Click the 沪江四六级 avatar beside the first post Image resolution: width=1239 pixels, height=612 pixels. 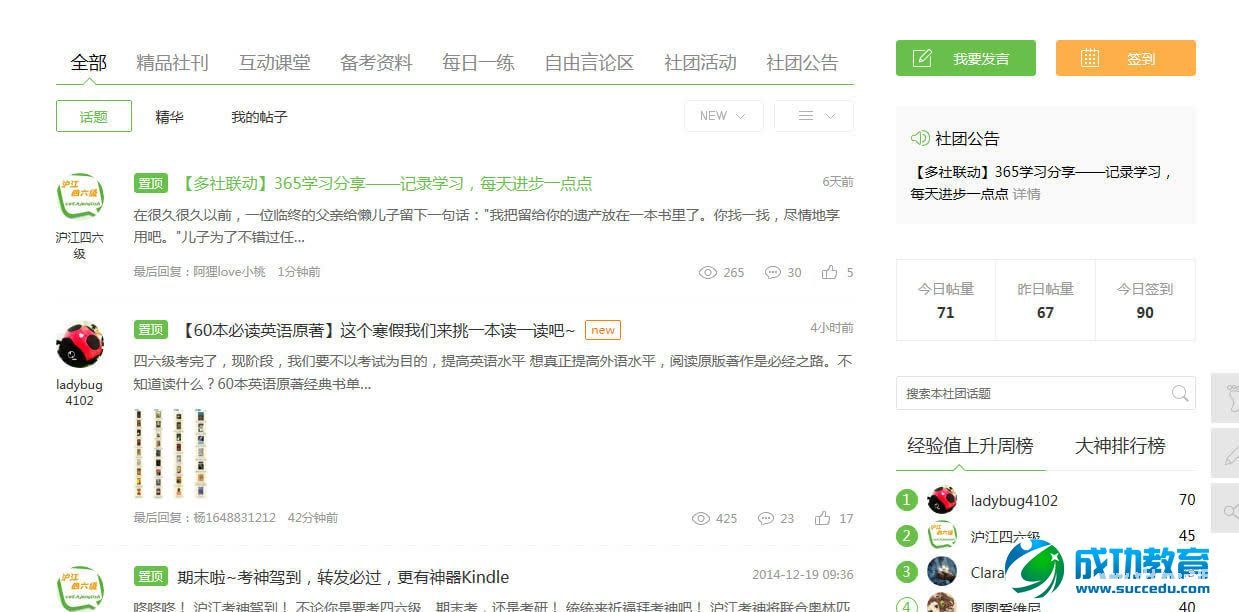[x=79, y=198]
